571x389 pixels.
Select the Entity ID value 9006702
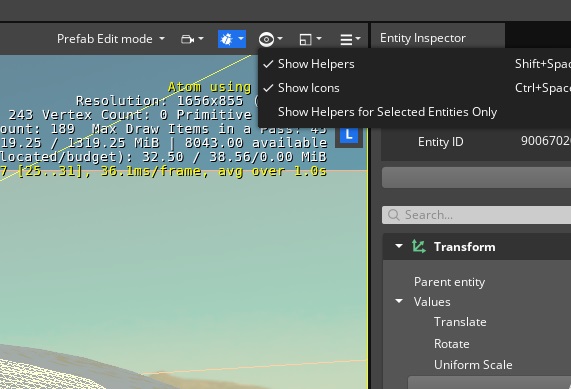click(546, 141)
